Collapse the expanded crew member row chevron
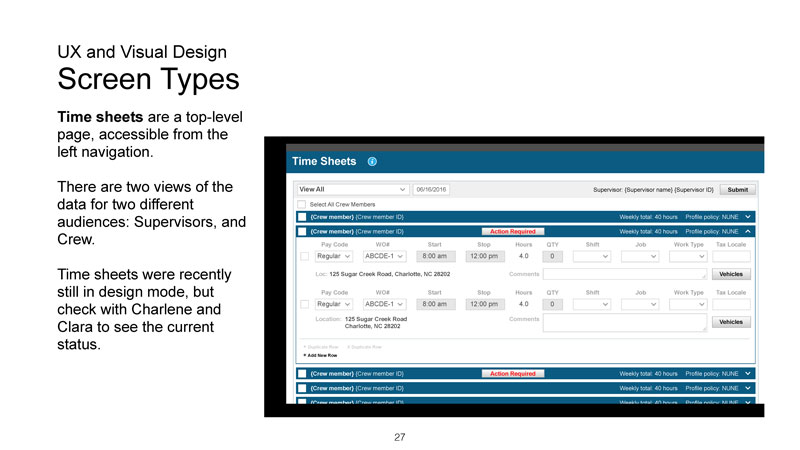Image resolution: width=800 pixels, height=450 pixels. [x=750, y=232]
